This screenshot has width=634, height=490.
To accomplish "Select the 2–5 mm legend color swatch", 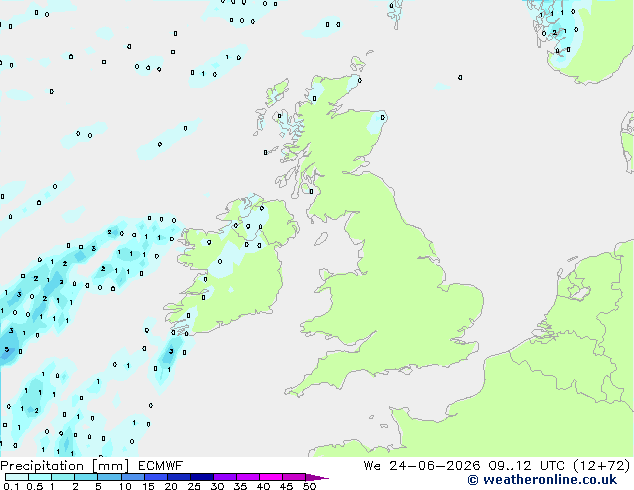I will (x=86, y=477).
